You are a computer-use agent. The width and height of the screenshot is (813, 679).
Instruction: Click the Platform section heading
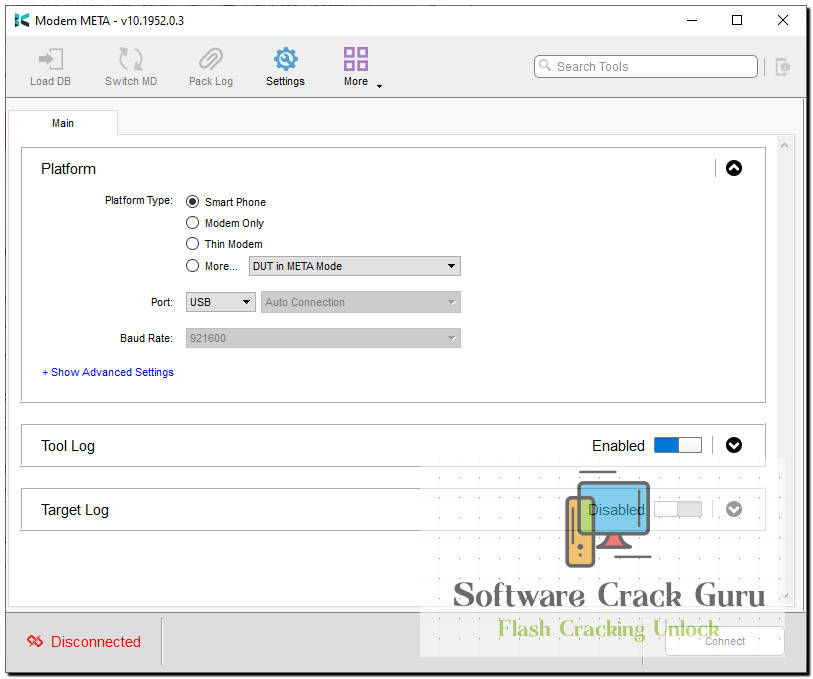click(68, 169)
